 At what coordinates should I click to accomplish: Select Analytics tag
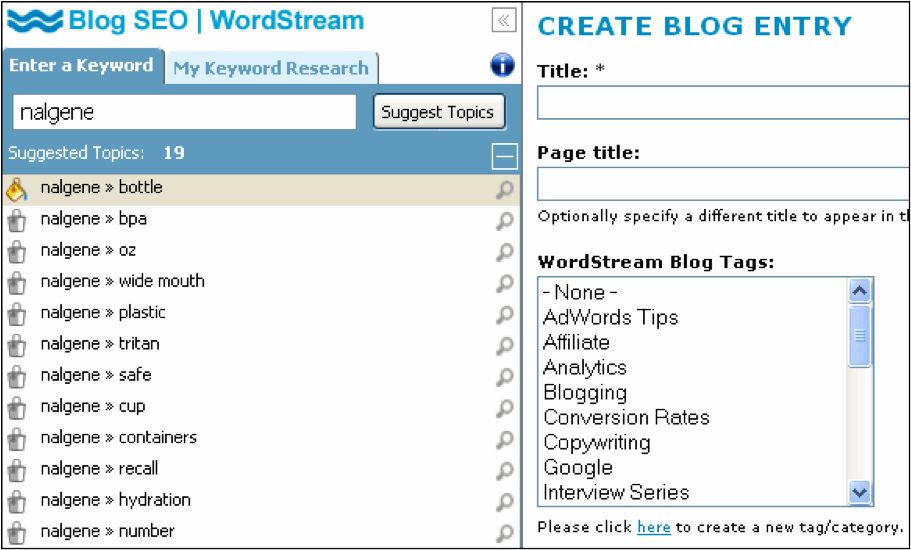584,367
